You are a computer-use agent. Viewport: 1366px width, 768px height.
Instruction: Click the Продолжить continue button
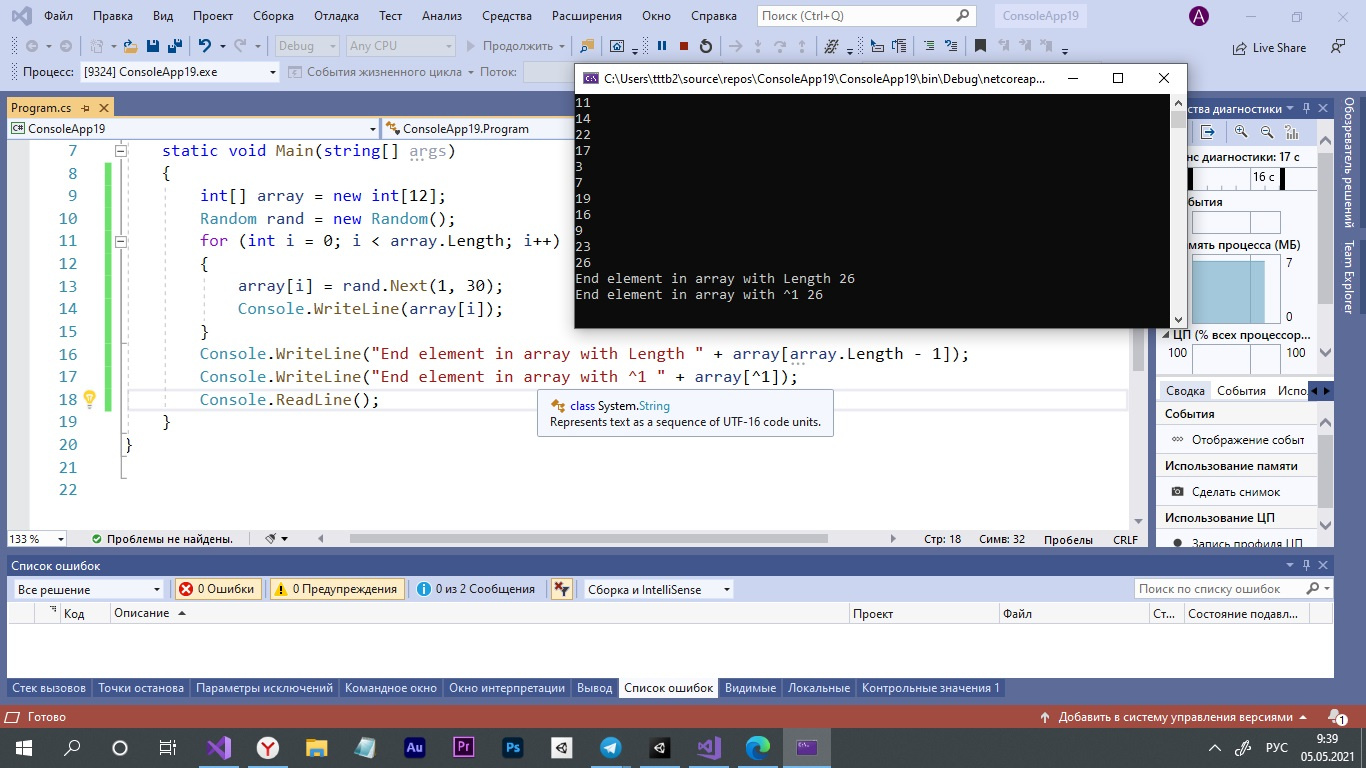509,46
